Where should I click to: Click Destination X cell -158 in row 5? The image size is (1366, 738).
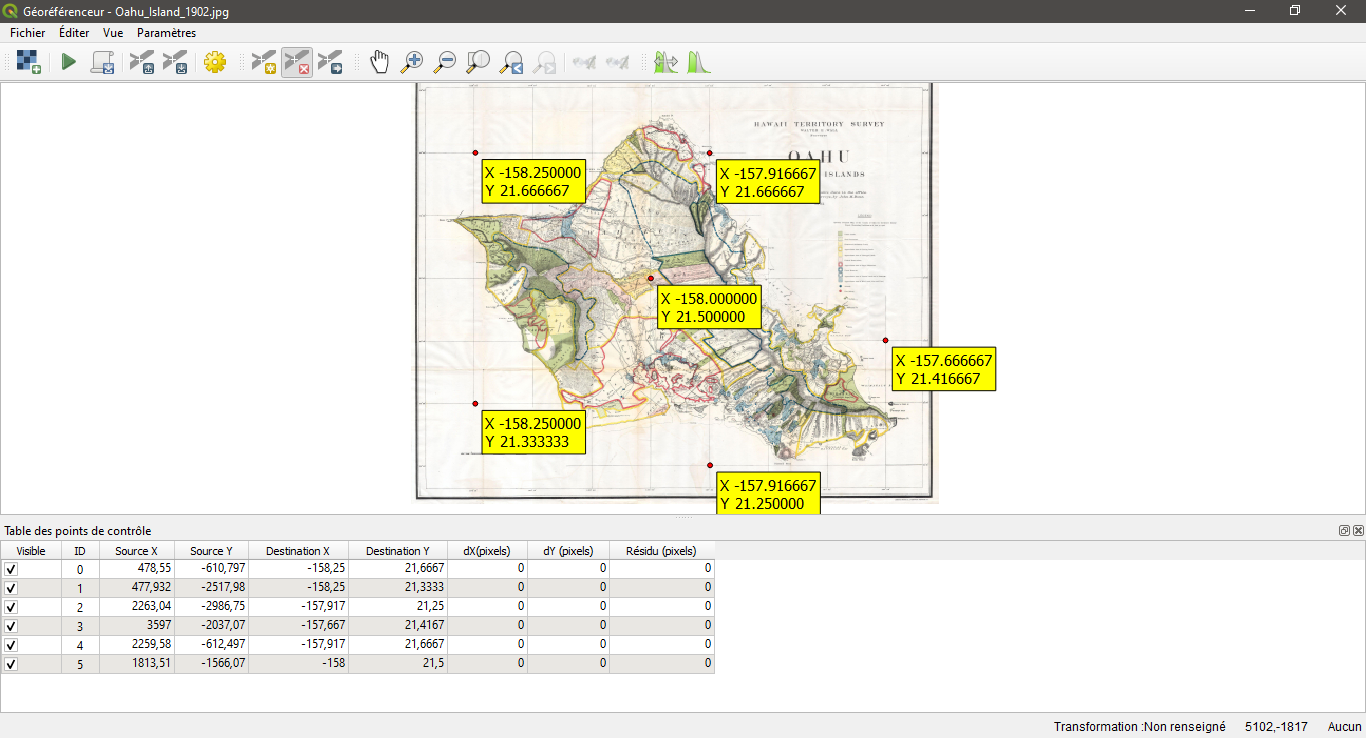pos(298,664)
